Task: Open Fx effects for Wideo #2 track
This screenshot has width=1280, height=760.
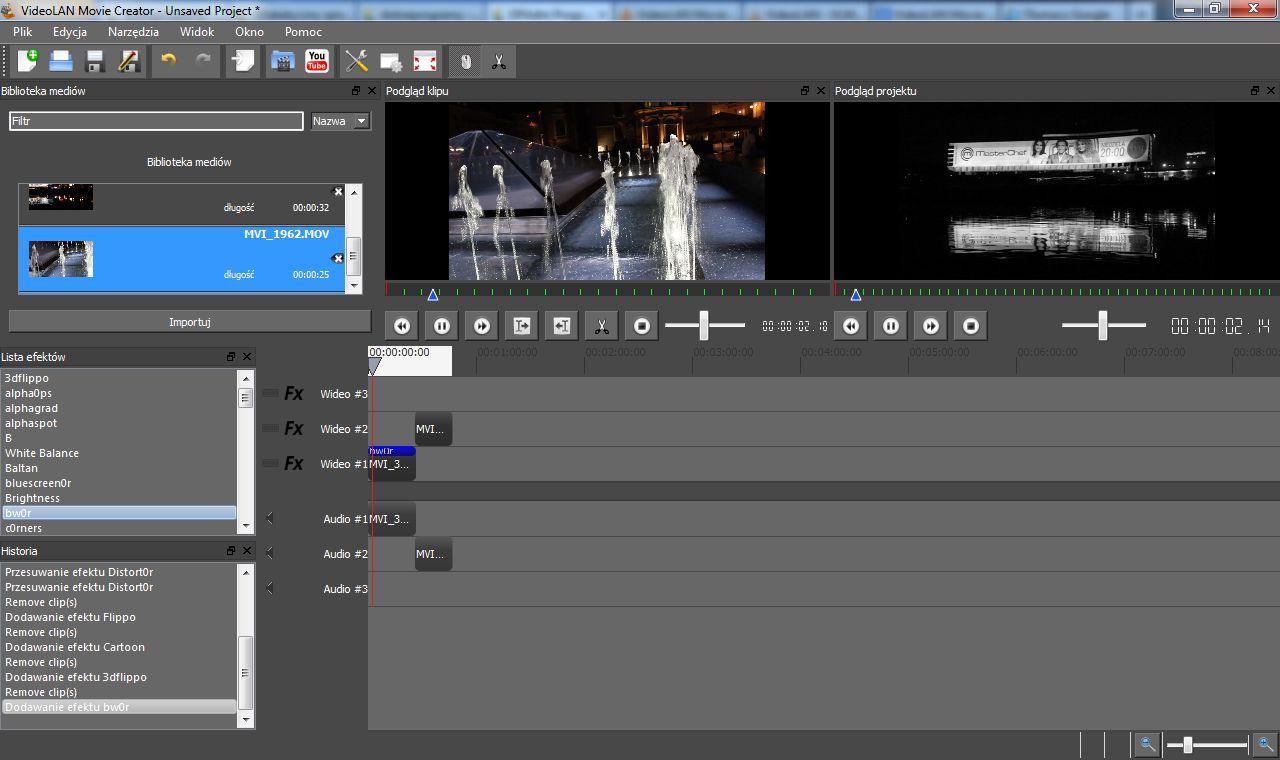Action: [293, 429]
